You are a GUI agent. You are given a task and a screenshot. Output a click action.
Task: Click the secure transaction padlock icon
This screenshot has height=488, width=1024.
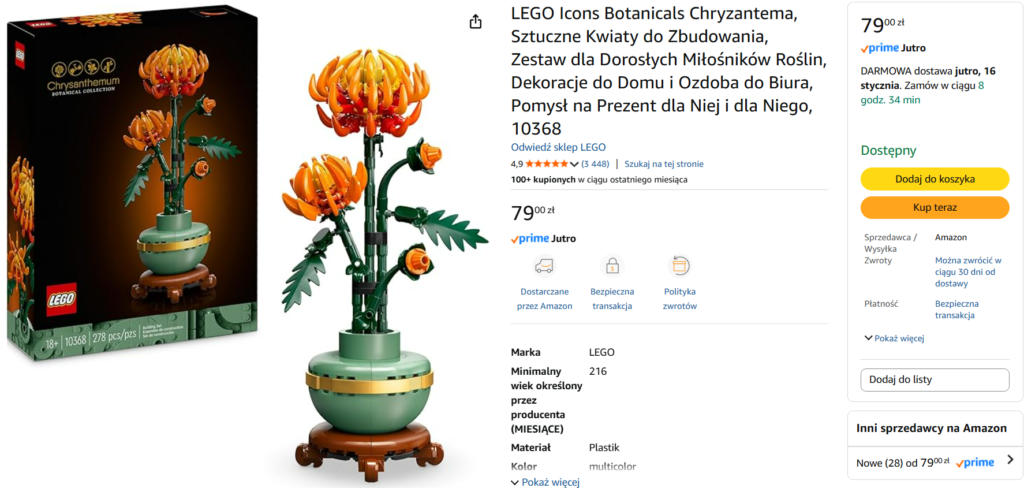pos(612,266)
